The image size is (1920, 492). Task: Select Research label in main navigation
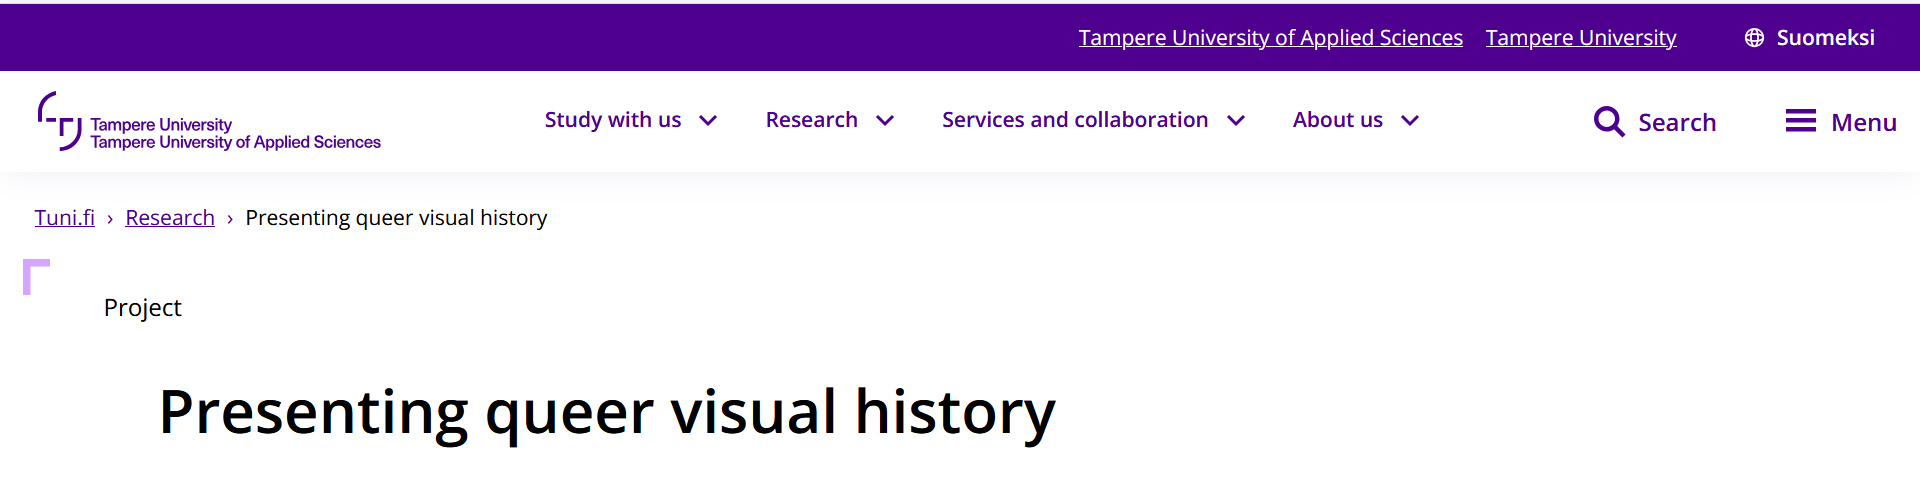point(811,120)
